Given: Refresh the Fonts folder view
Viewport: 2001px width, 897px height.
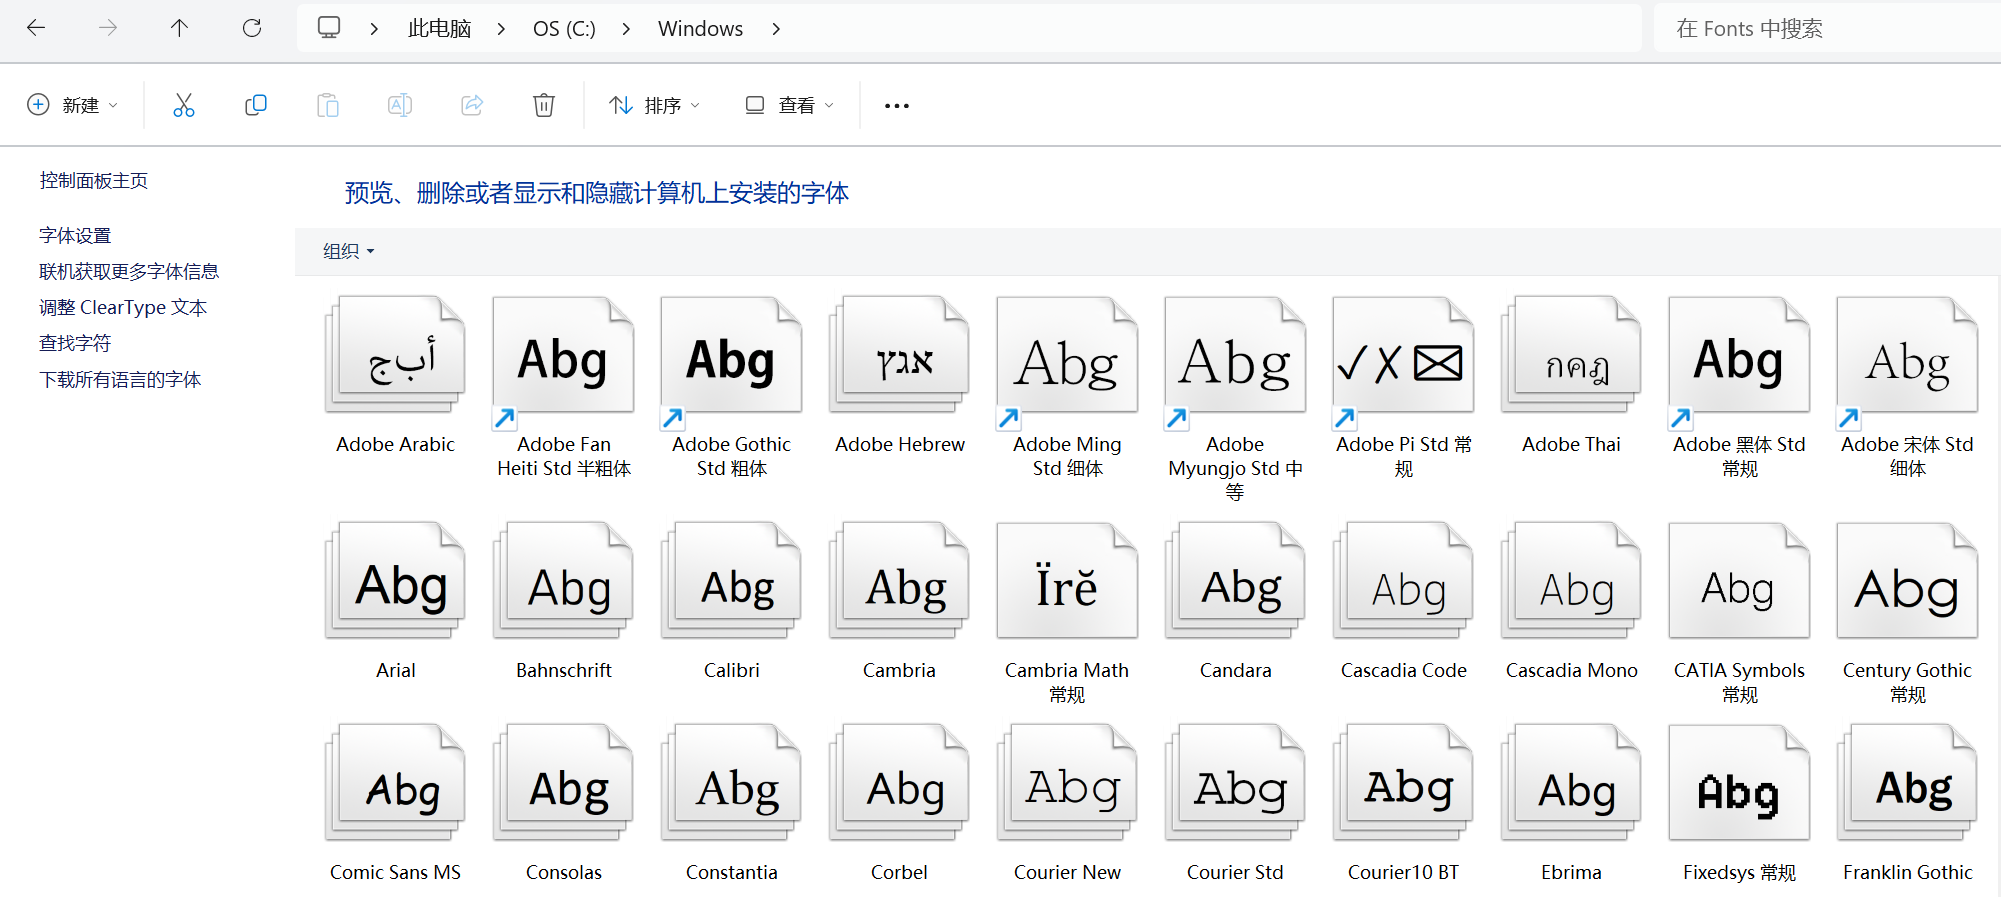Looking at the screenshot, I should [252, 28].
